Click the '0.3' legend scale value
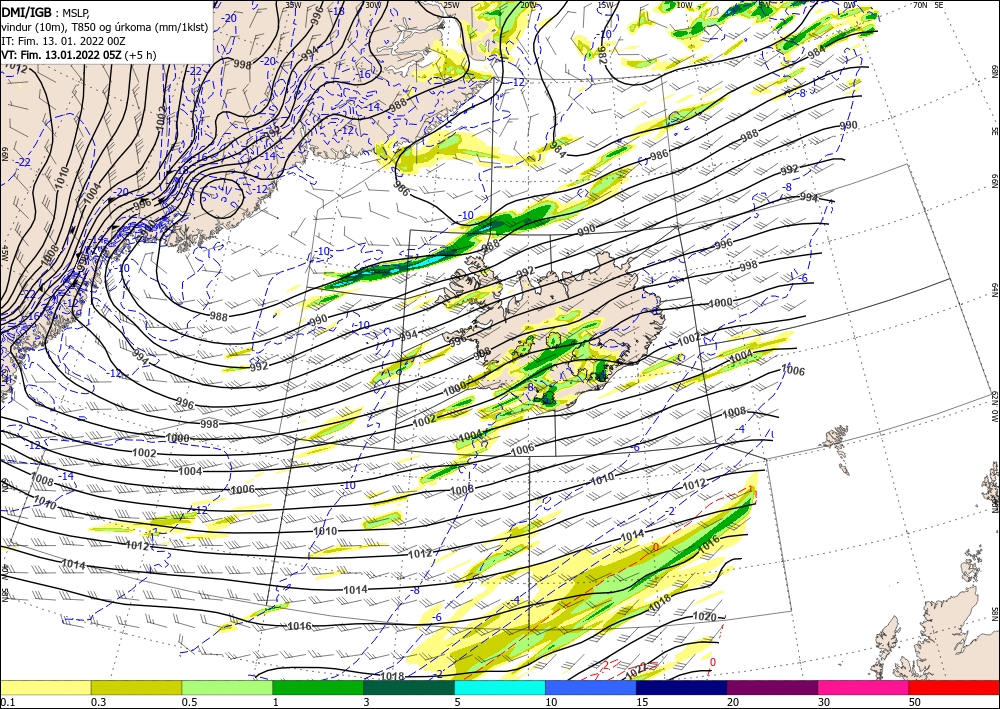The height and width of the screenshot is (709, 1000). (x=98, y=702)
